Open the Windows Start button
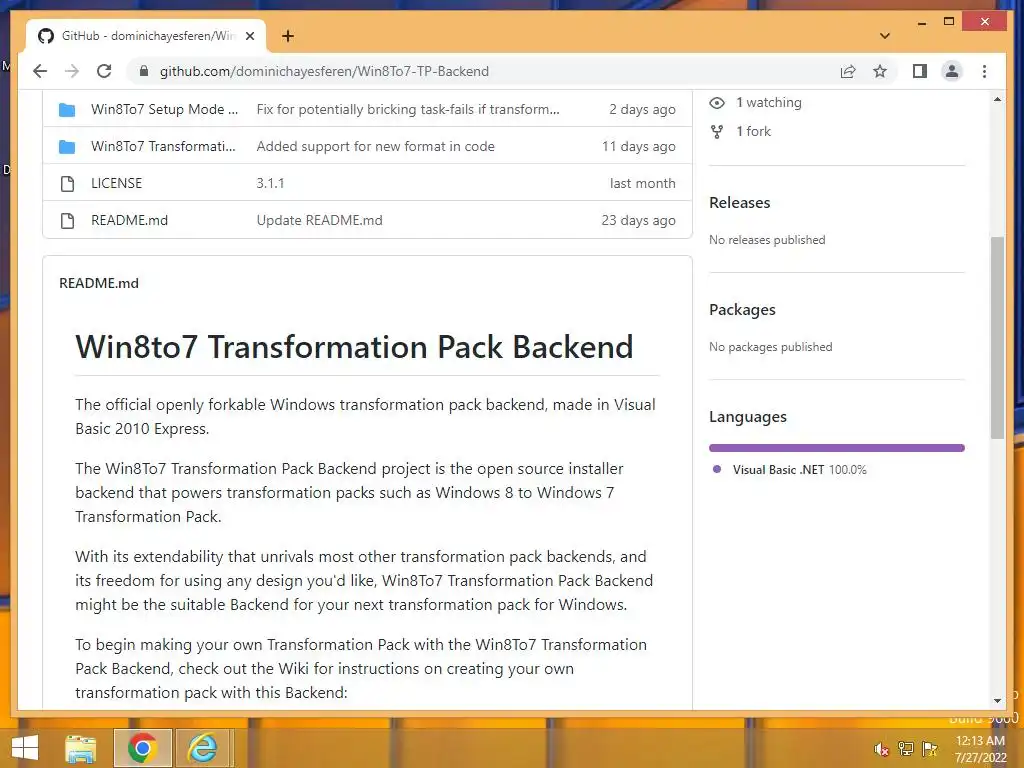Viewport: 1024px width, 768px height. point(25,748)
